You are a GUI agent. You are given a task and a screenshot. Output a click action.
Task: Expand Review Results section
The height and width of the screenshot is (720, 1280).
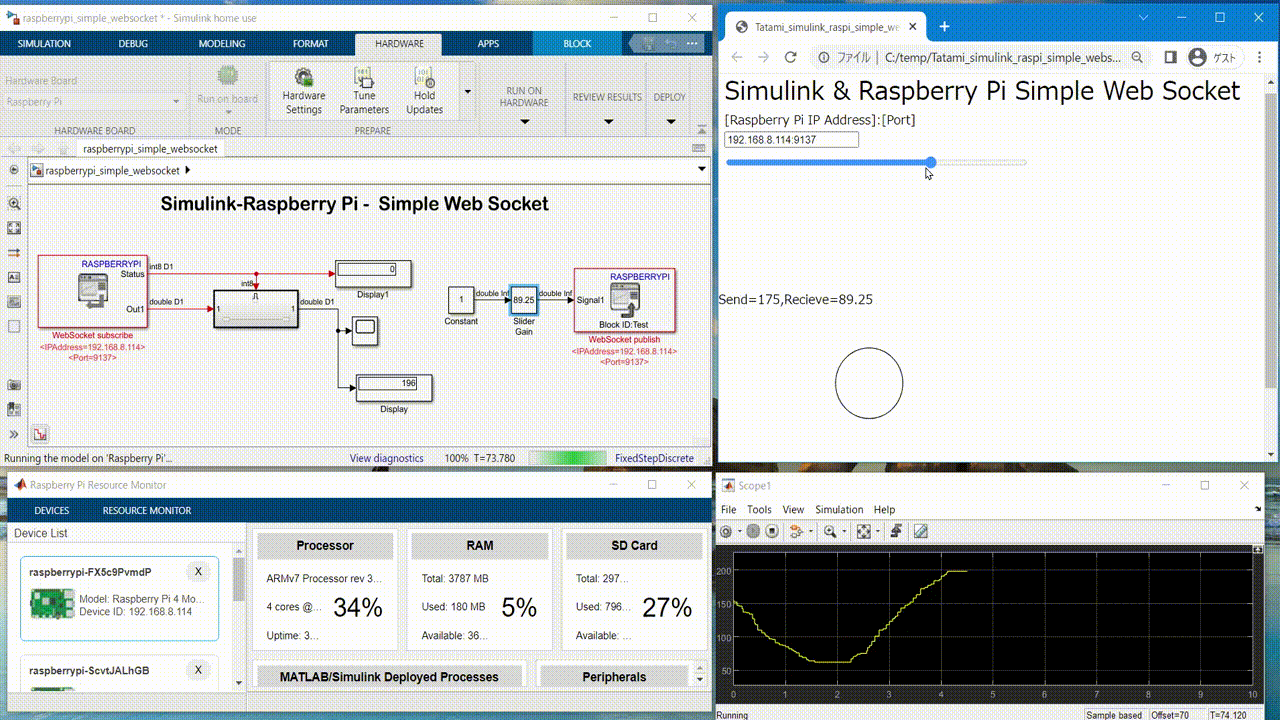click(x=608, y=122)
